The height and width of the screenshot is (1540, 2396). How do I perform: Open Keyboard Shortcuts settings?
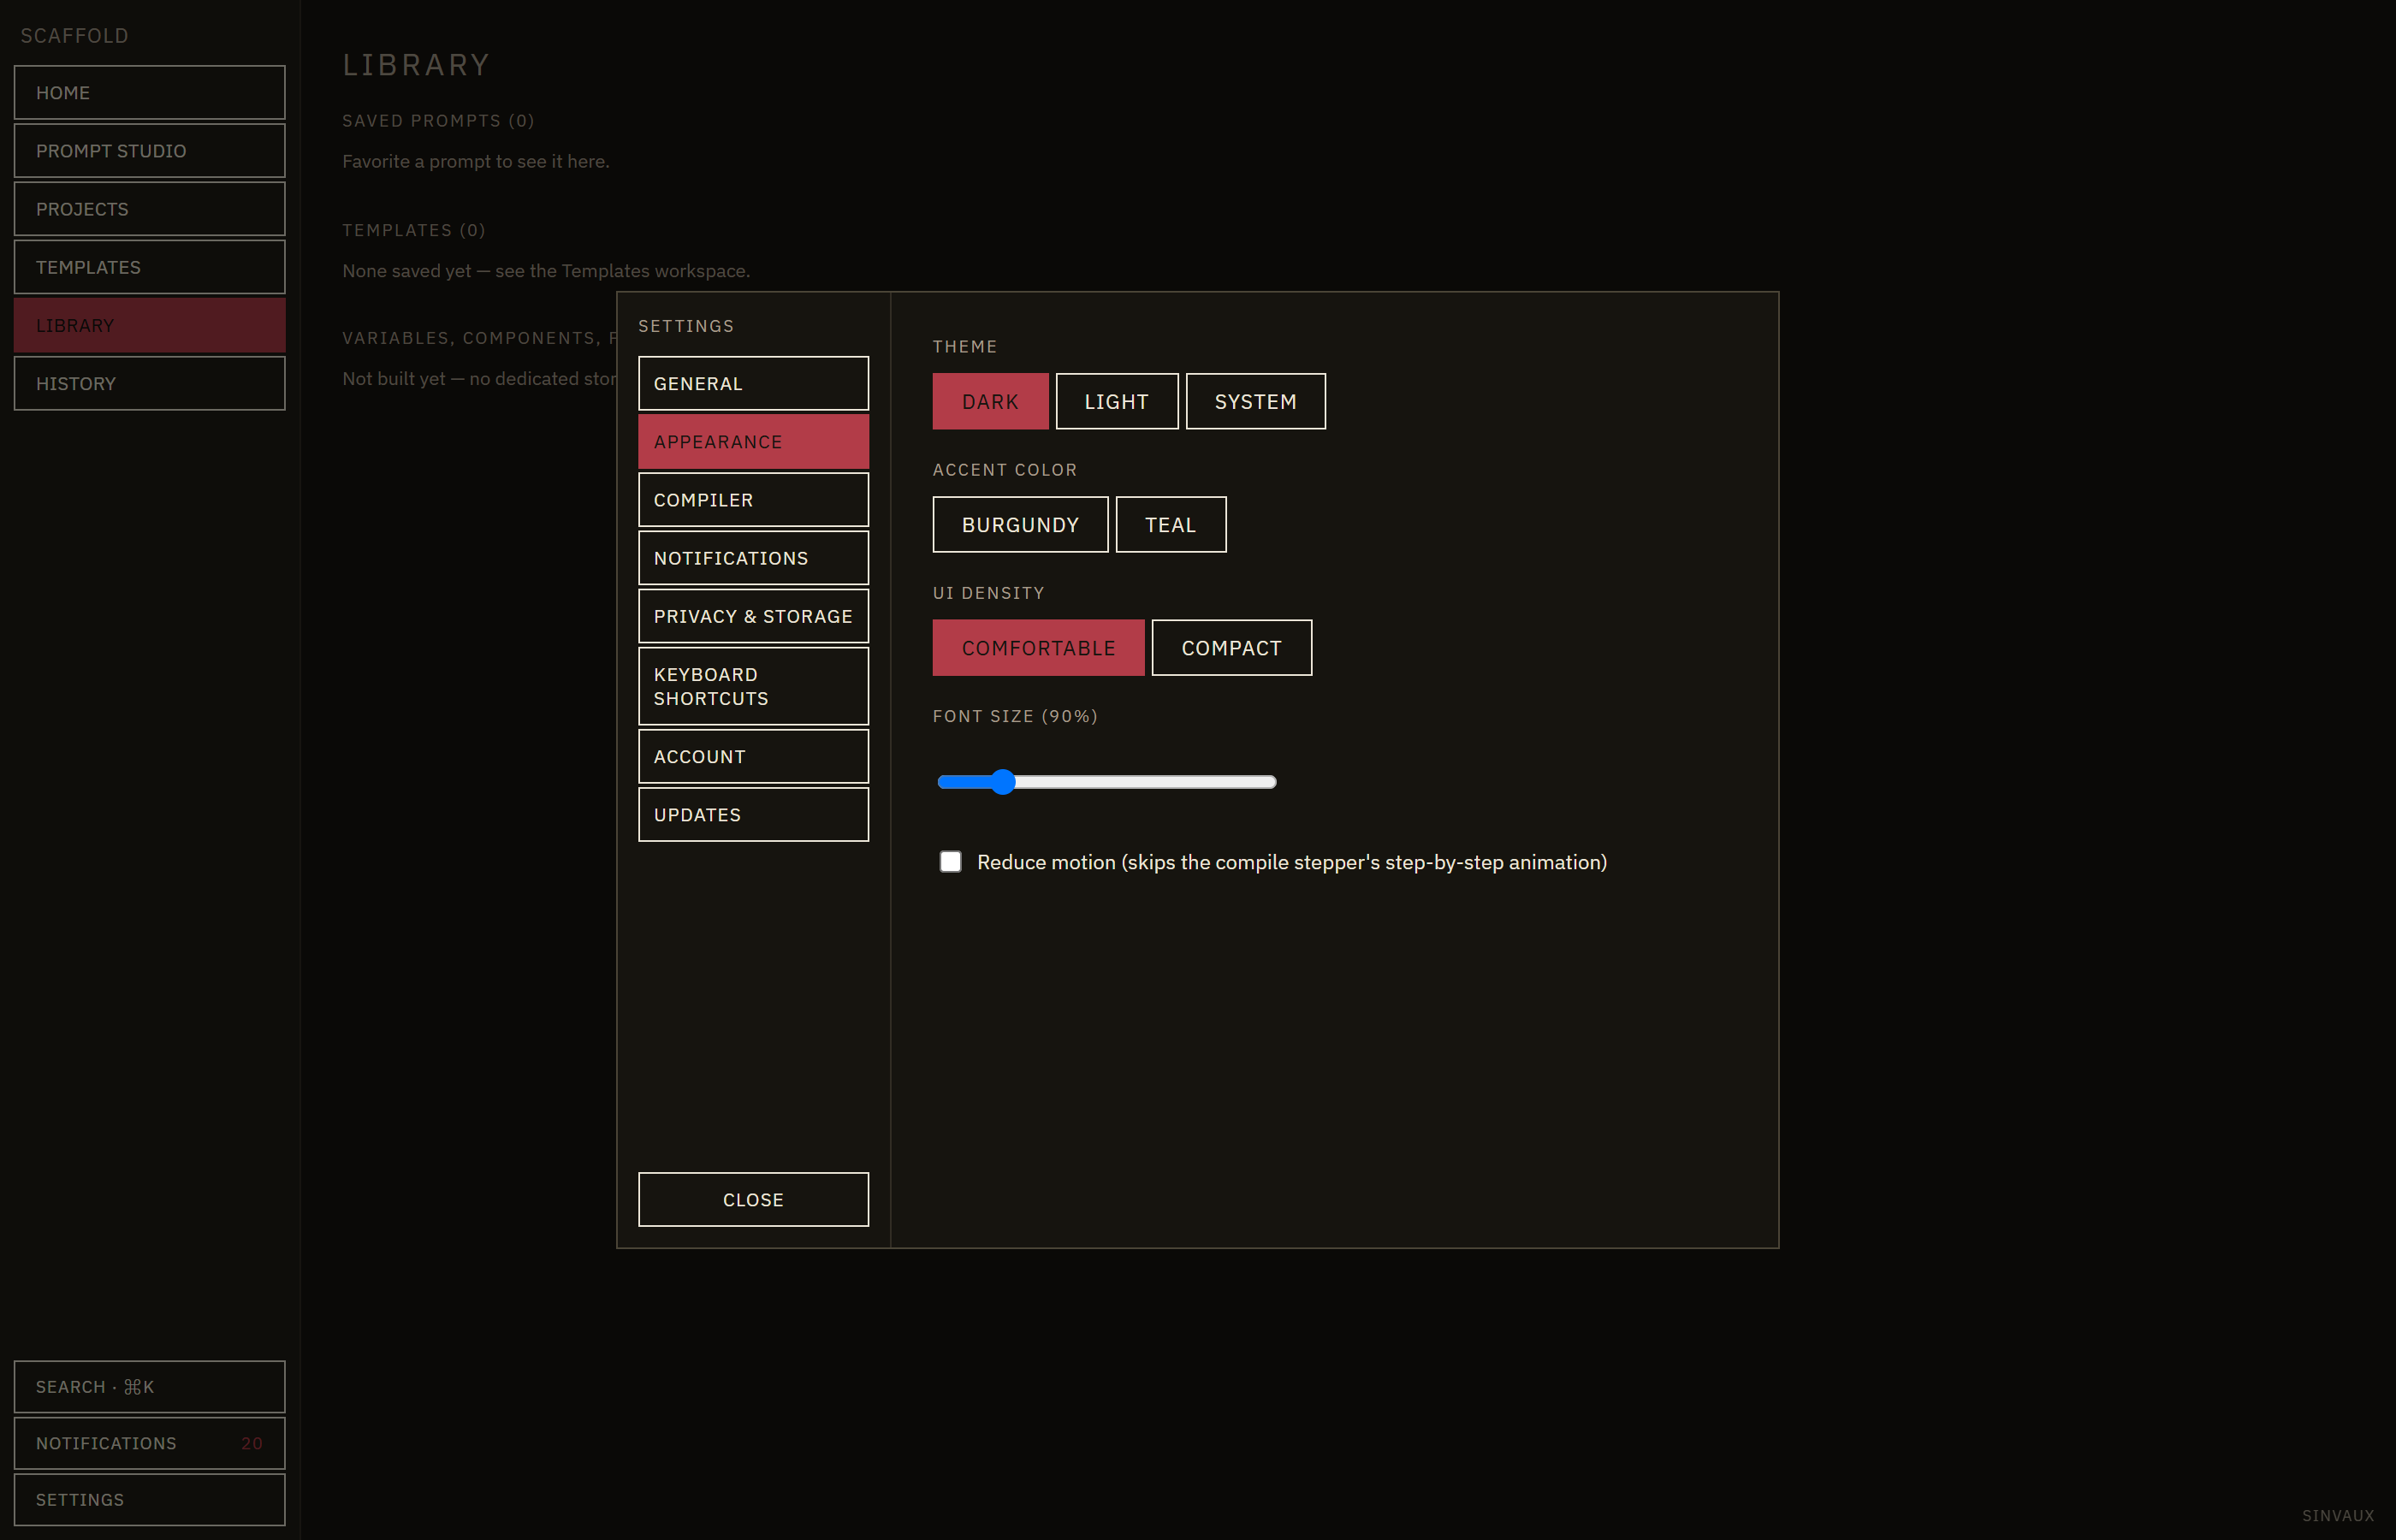click(x=753, y=686)
